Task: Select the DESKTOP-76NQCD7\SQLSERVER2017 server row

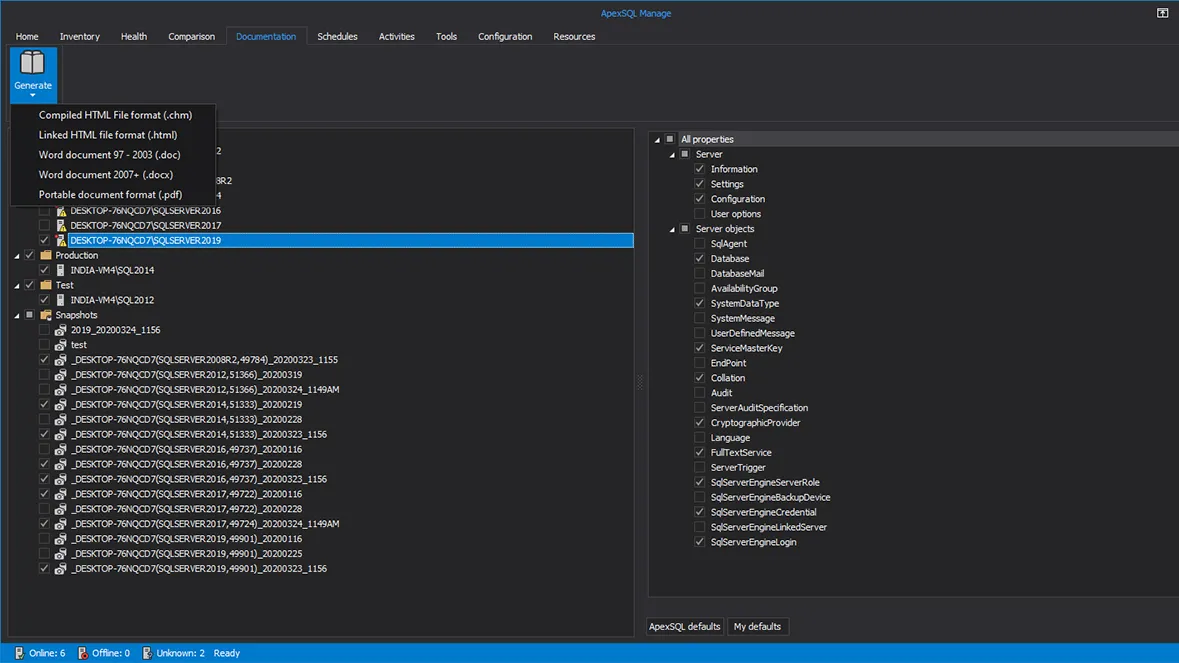Action: (145, 226)
